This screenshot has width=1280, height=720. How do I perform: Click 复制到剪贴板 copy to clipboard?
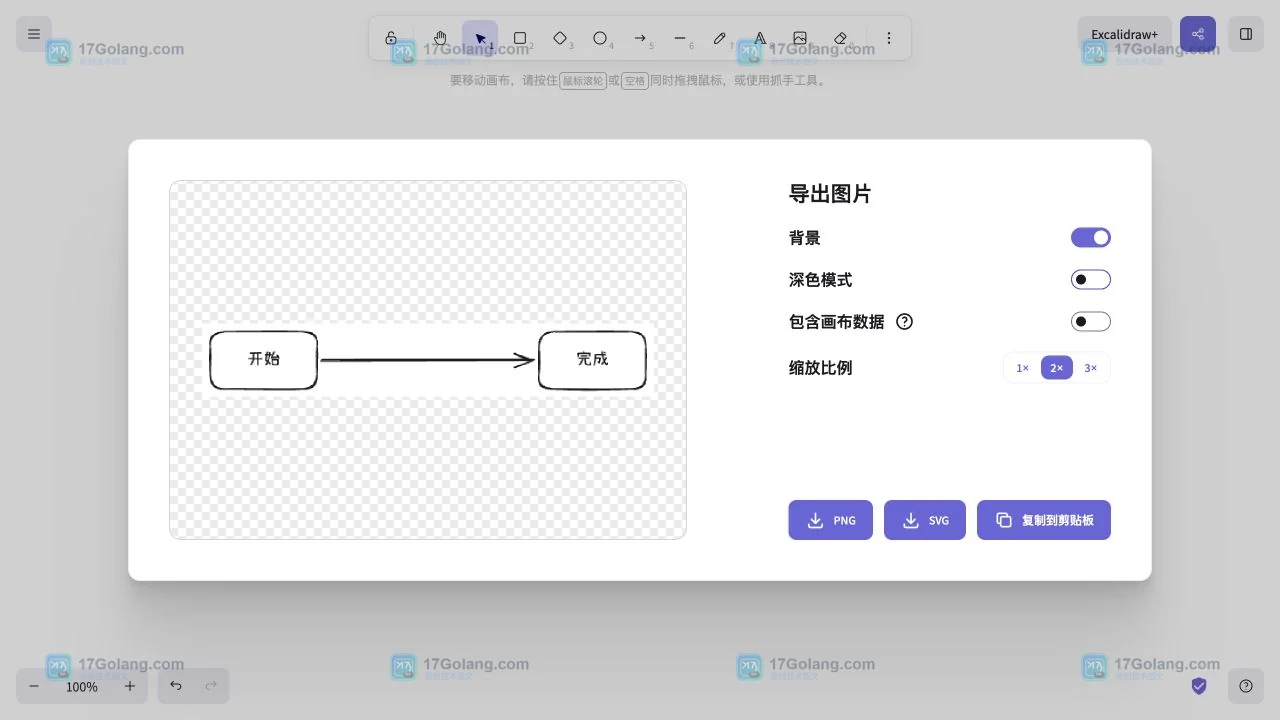(x=1044, y=520)
